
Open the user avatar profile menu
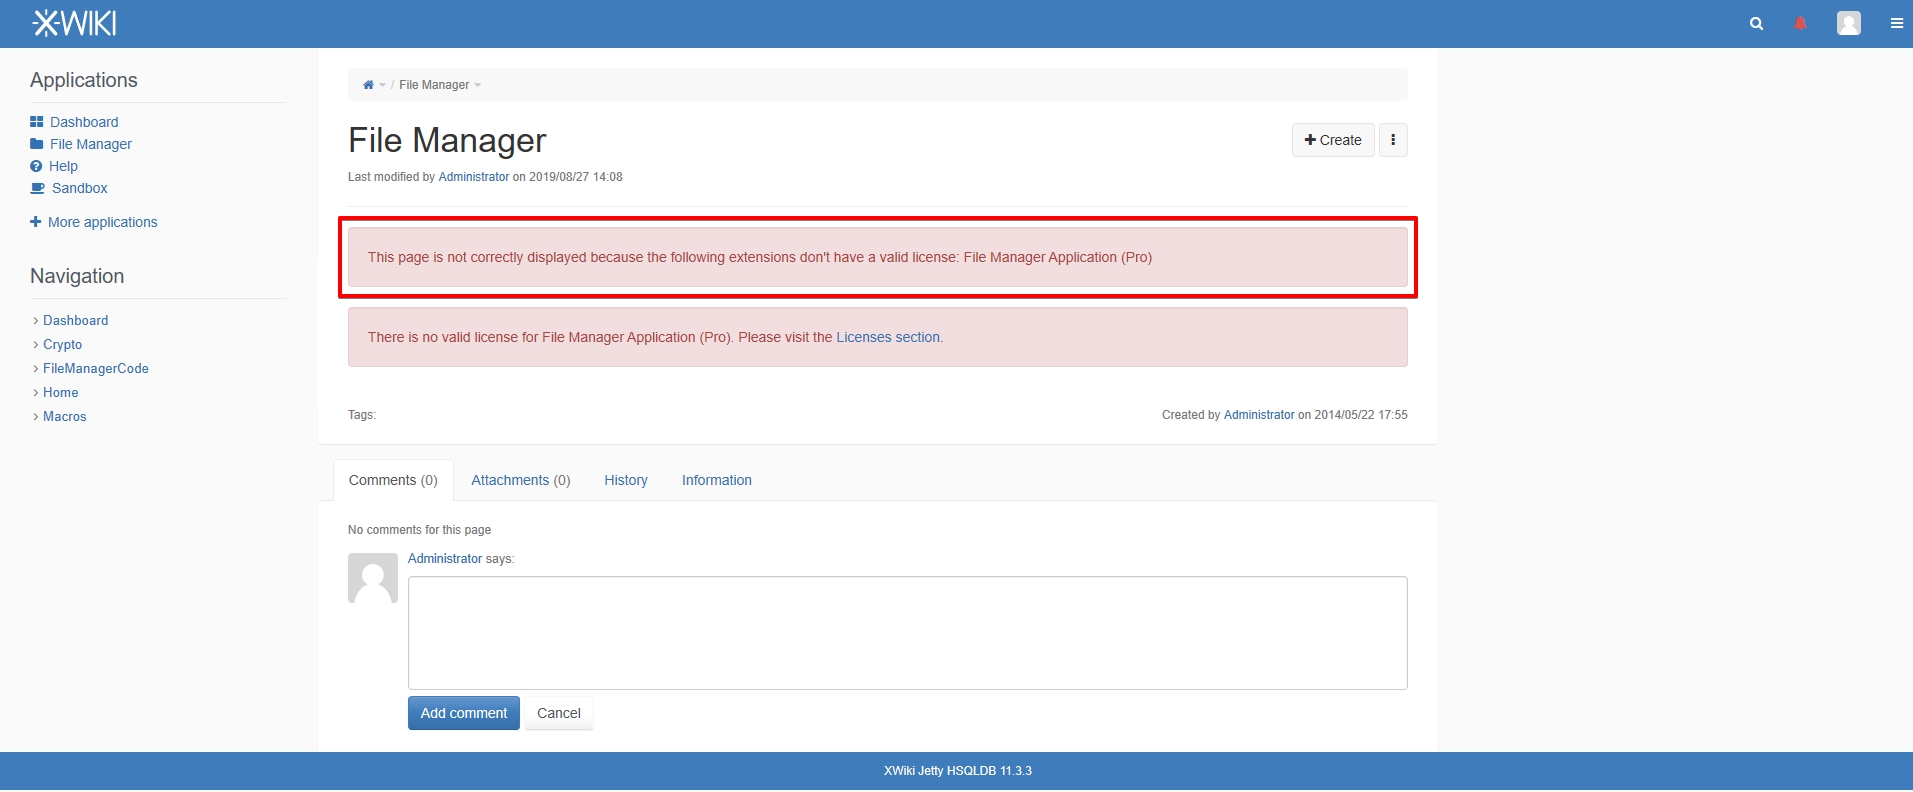1849,23
